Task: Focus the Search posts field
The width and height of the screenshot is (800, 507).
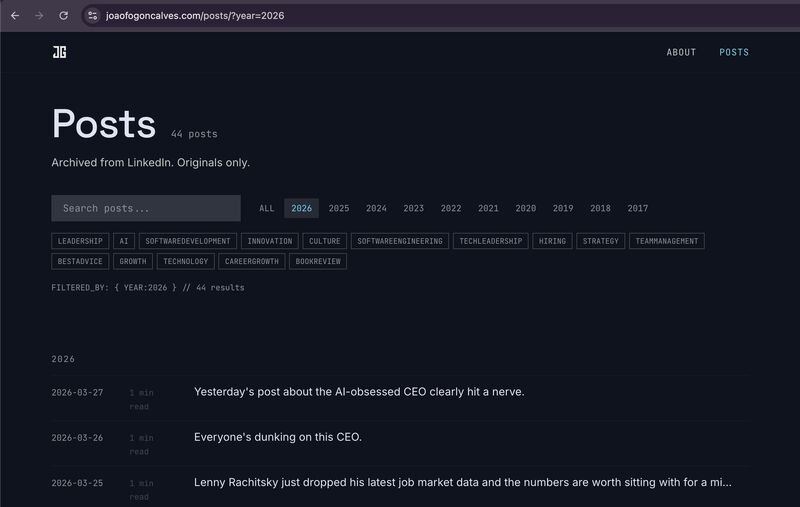Action: (146, 208)
